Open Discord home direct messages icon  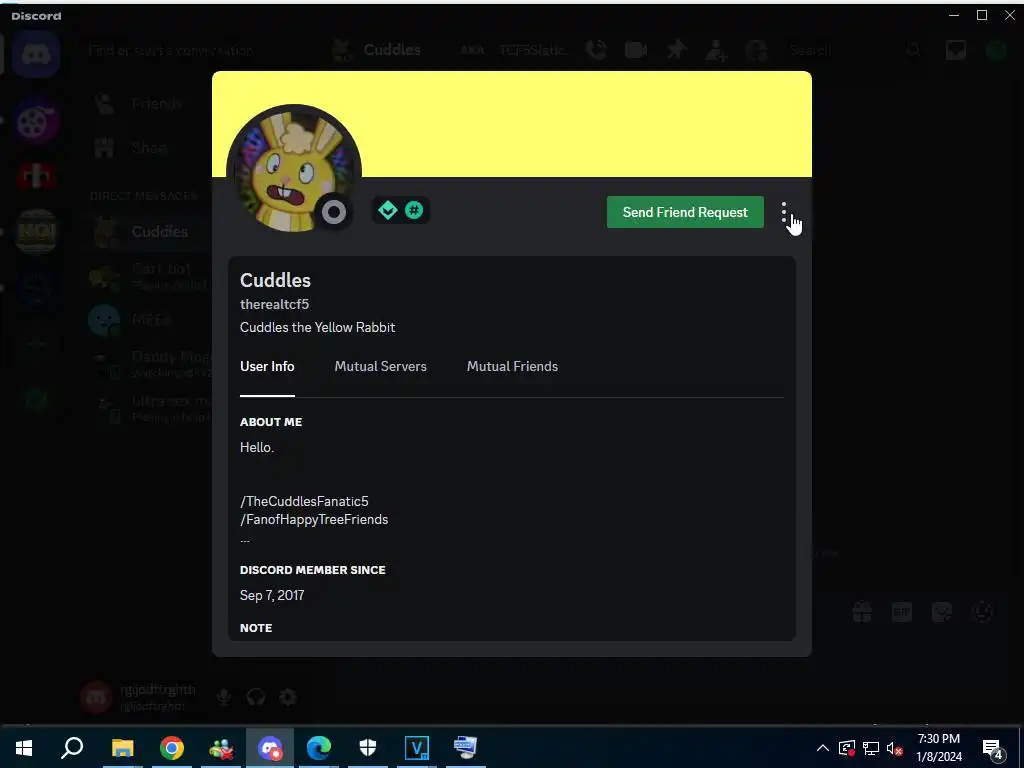click(x=36, y=54)
